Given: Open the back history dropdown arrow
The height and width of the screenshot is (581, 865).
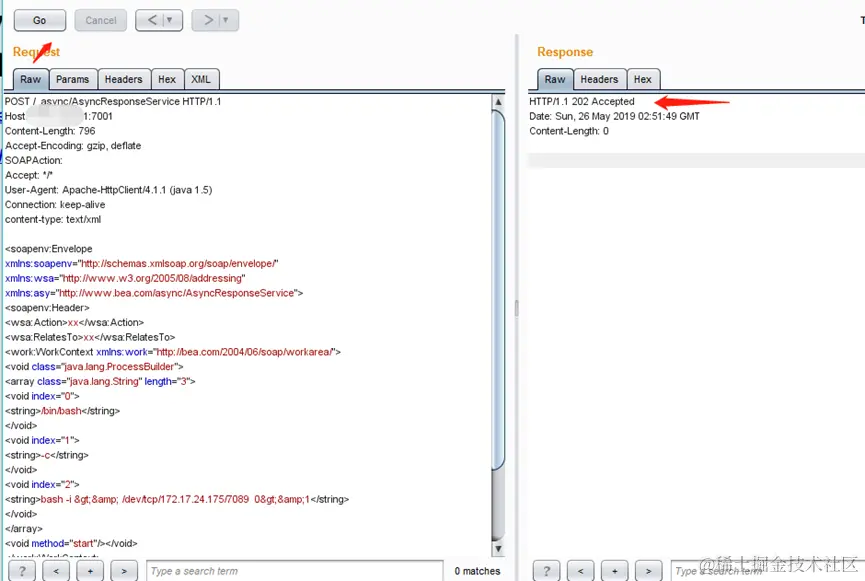Looking at the screenshot, I should [170, 20].
